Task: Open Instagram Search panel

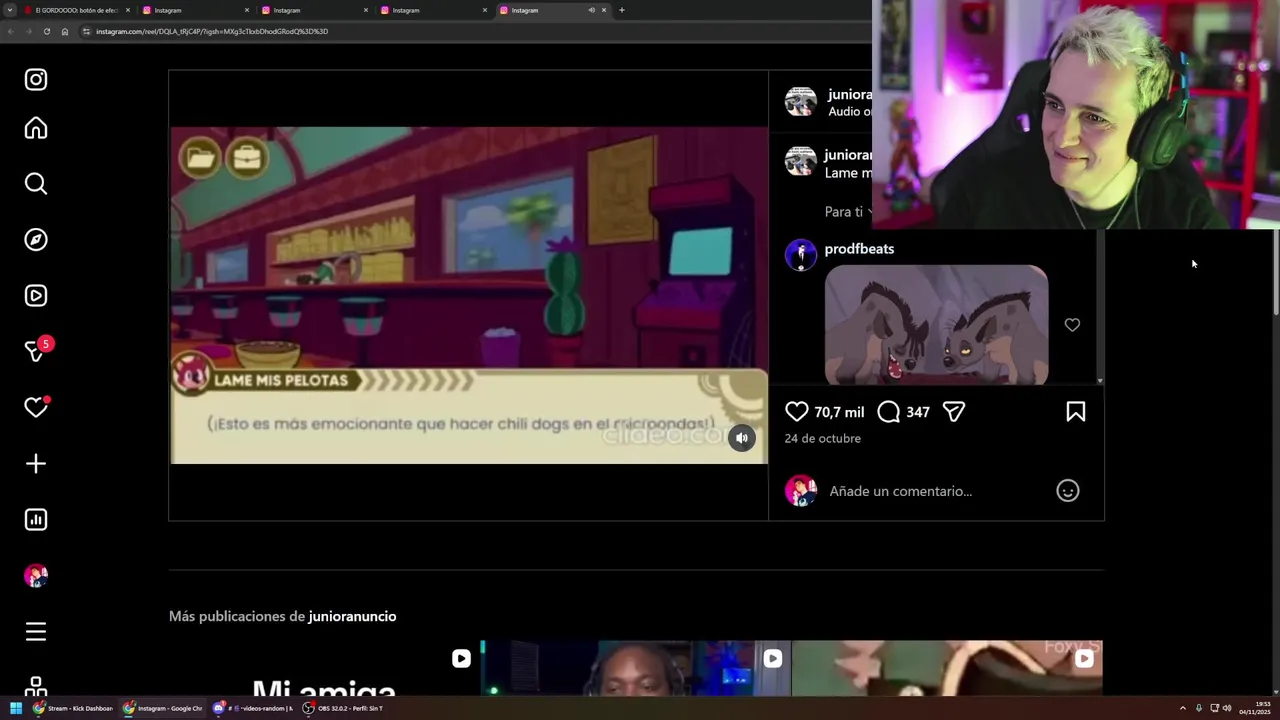Action: [x=36, y=184]
